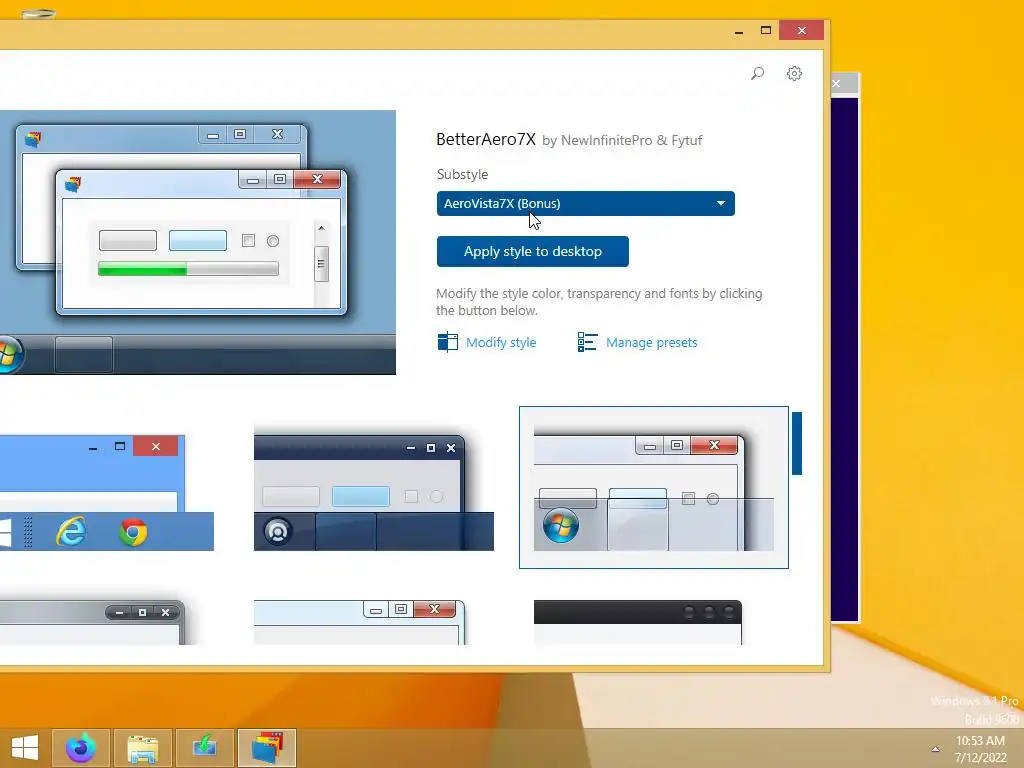Image resolution: width=1024 pixels, height=768 pixels.
Task: Open the Substyle dropdown AeroVista7X (Bonus)
Action: point(586,203)
